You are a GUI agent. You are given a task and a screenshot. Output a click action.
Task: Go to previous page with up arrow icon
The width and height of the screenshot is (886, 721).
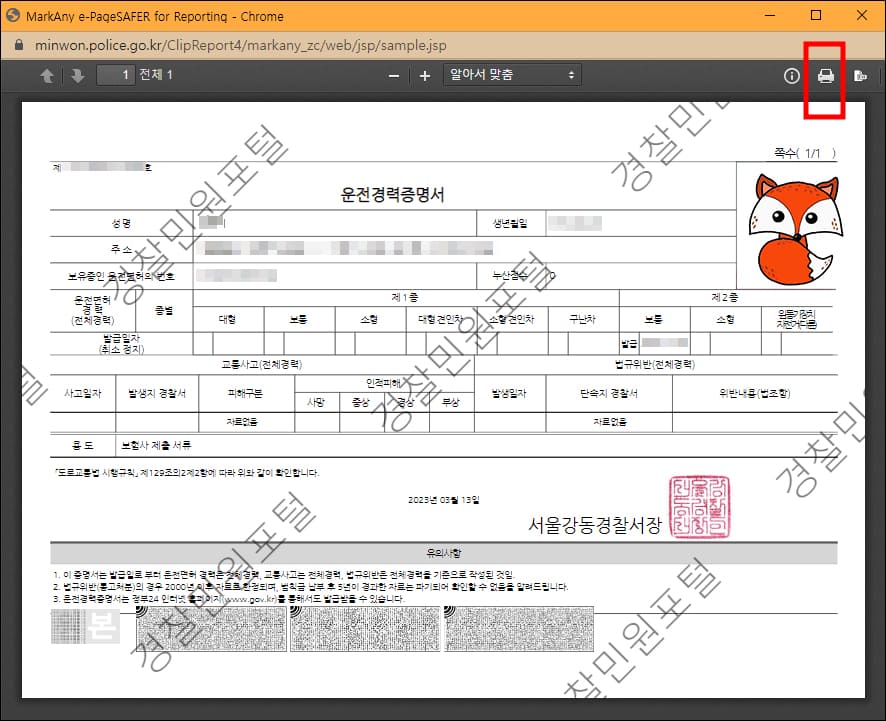point(45,75)
